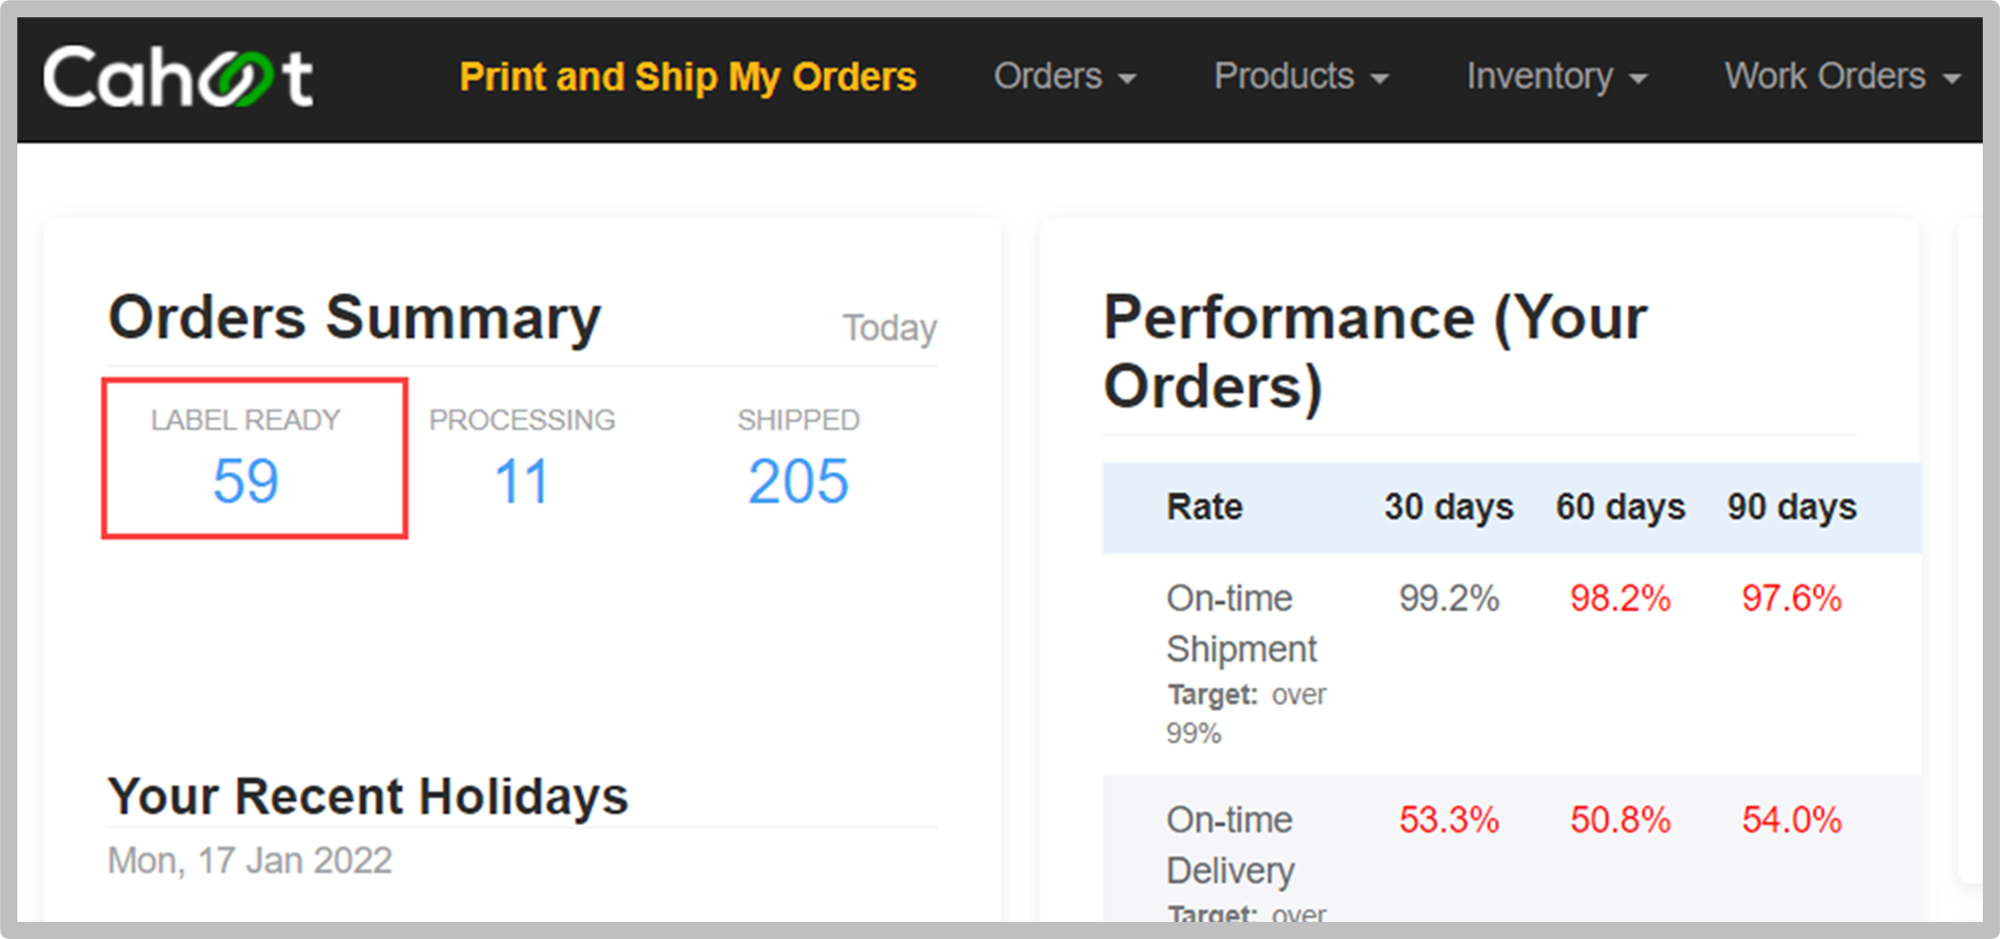Select the 60 days column header

tap(1620, 507)
